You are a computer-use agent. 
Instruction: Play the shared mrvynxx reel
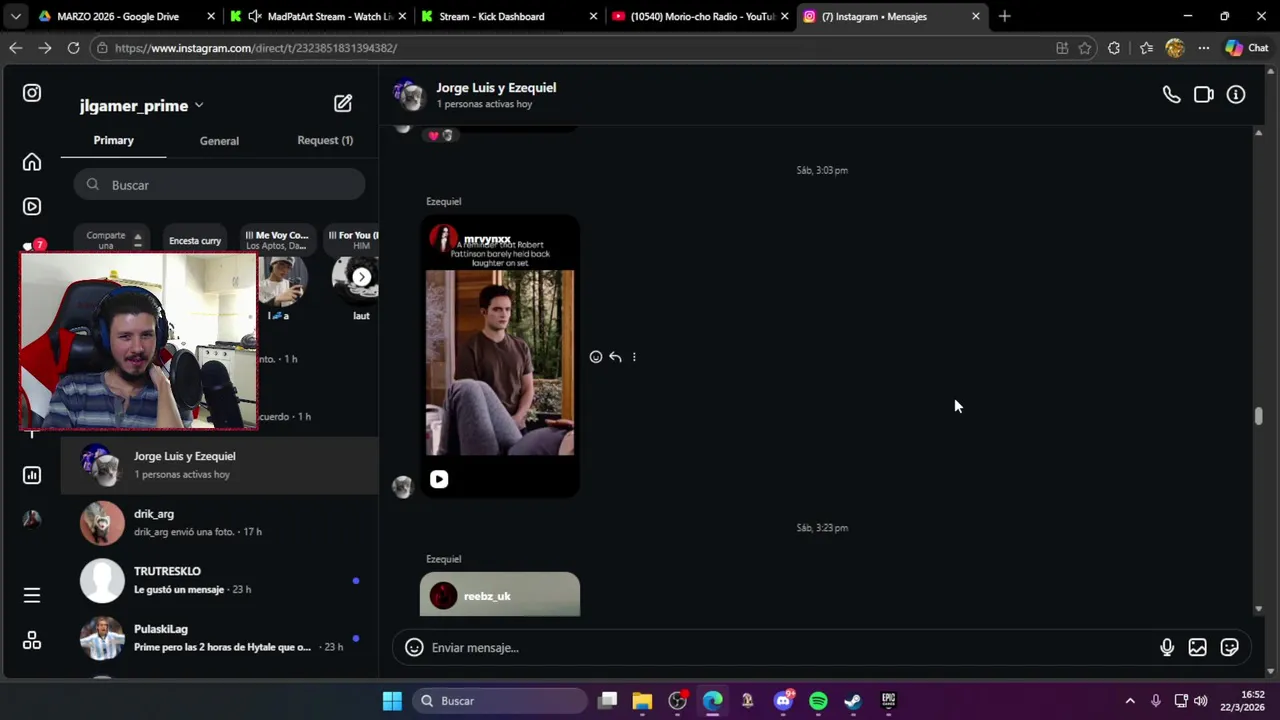pyautogui.click(x=439, y=479)
